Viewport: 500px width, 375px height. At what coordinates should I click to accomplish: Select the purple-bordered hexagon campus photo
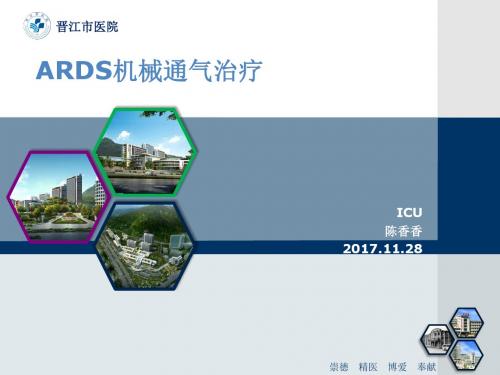[58, 196]
